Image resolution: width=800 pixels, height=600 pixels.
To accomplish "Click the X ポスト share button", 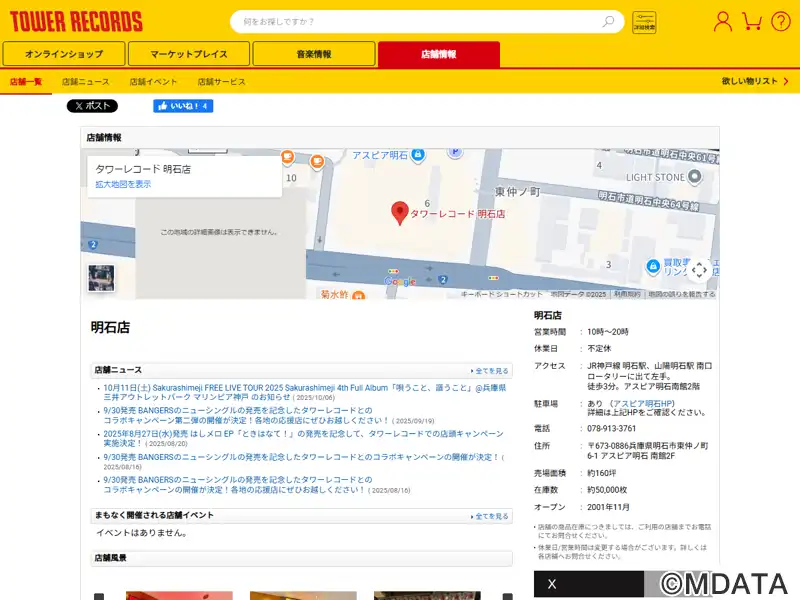I will tap(92, 106).
